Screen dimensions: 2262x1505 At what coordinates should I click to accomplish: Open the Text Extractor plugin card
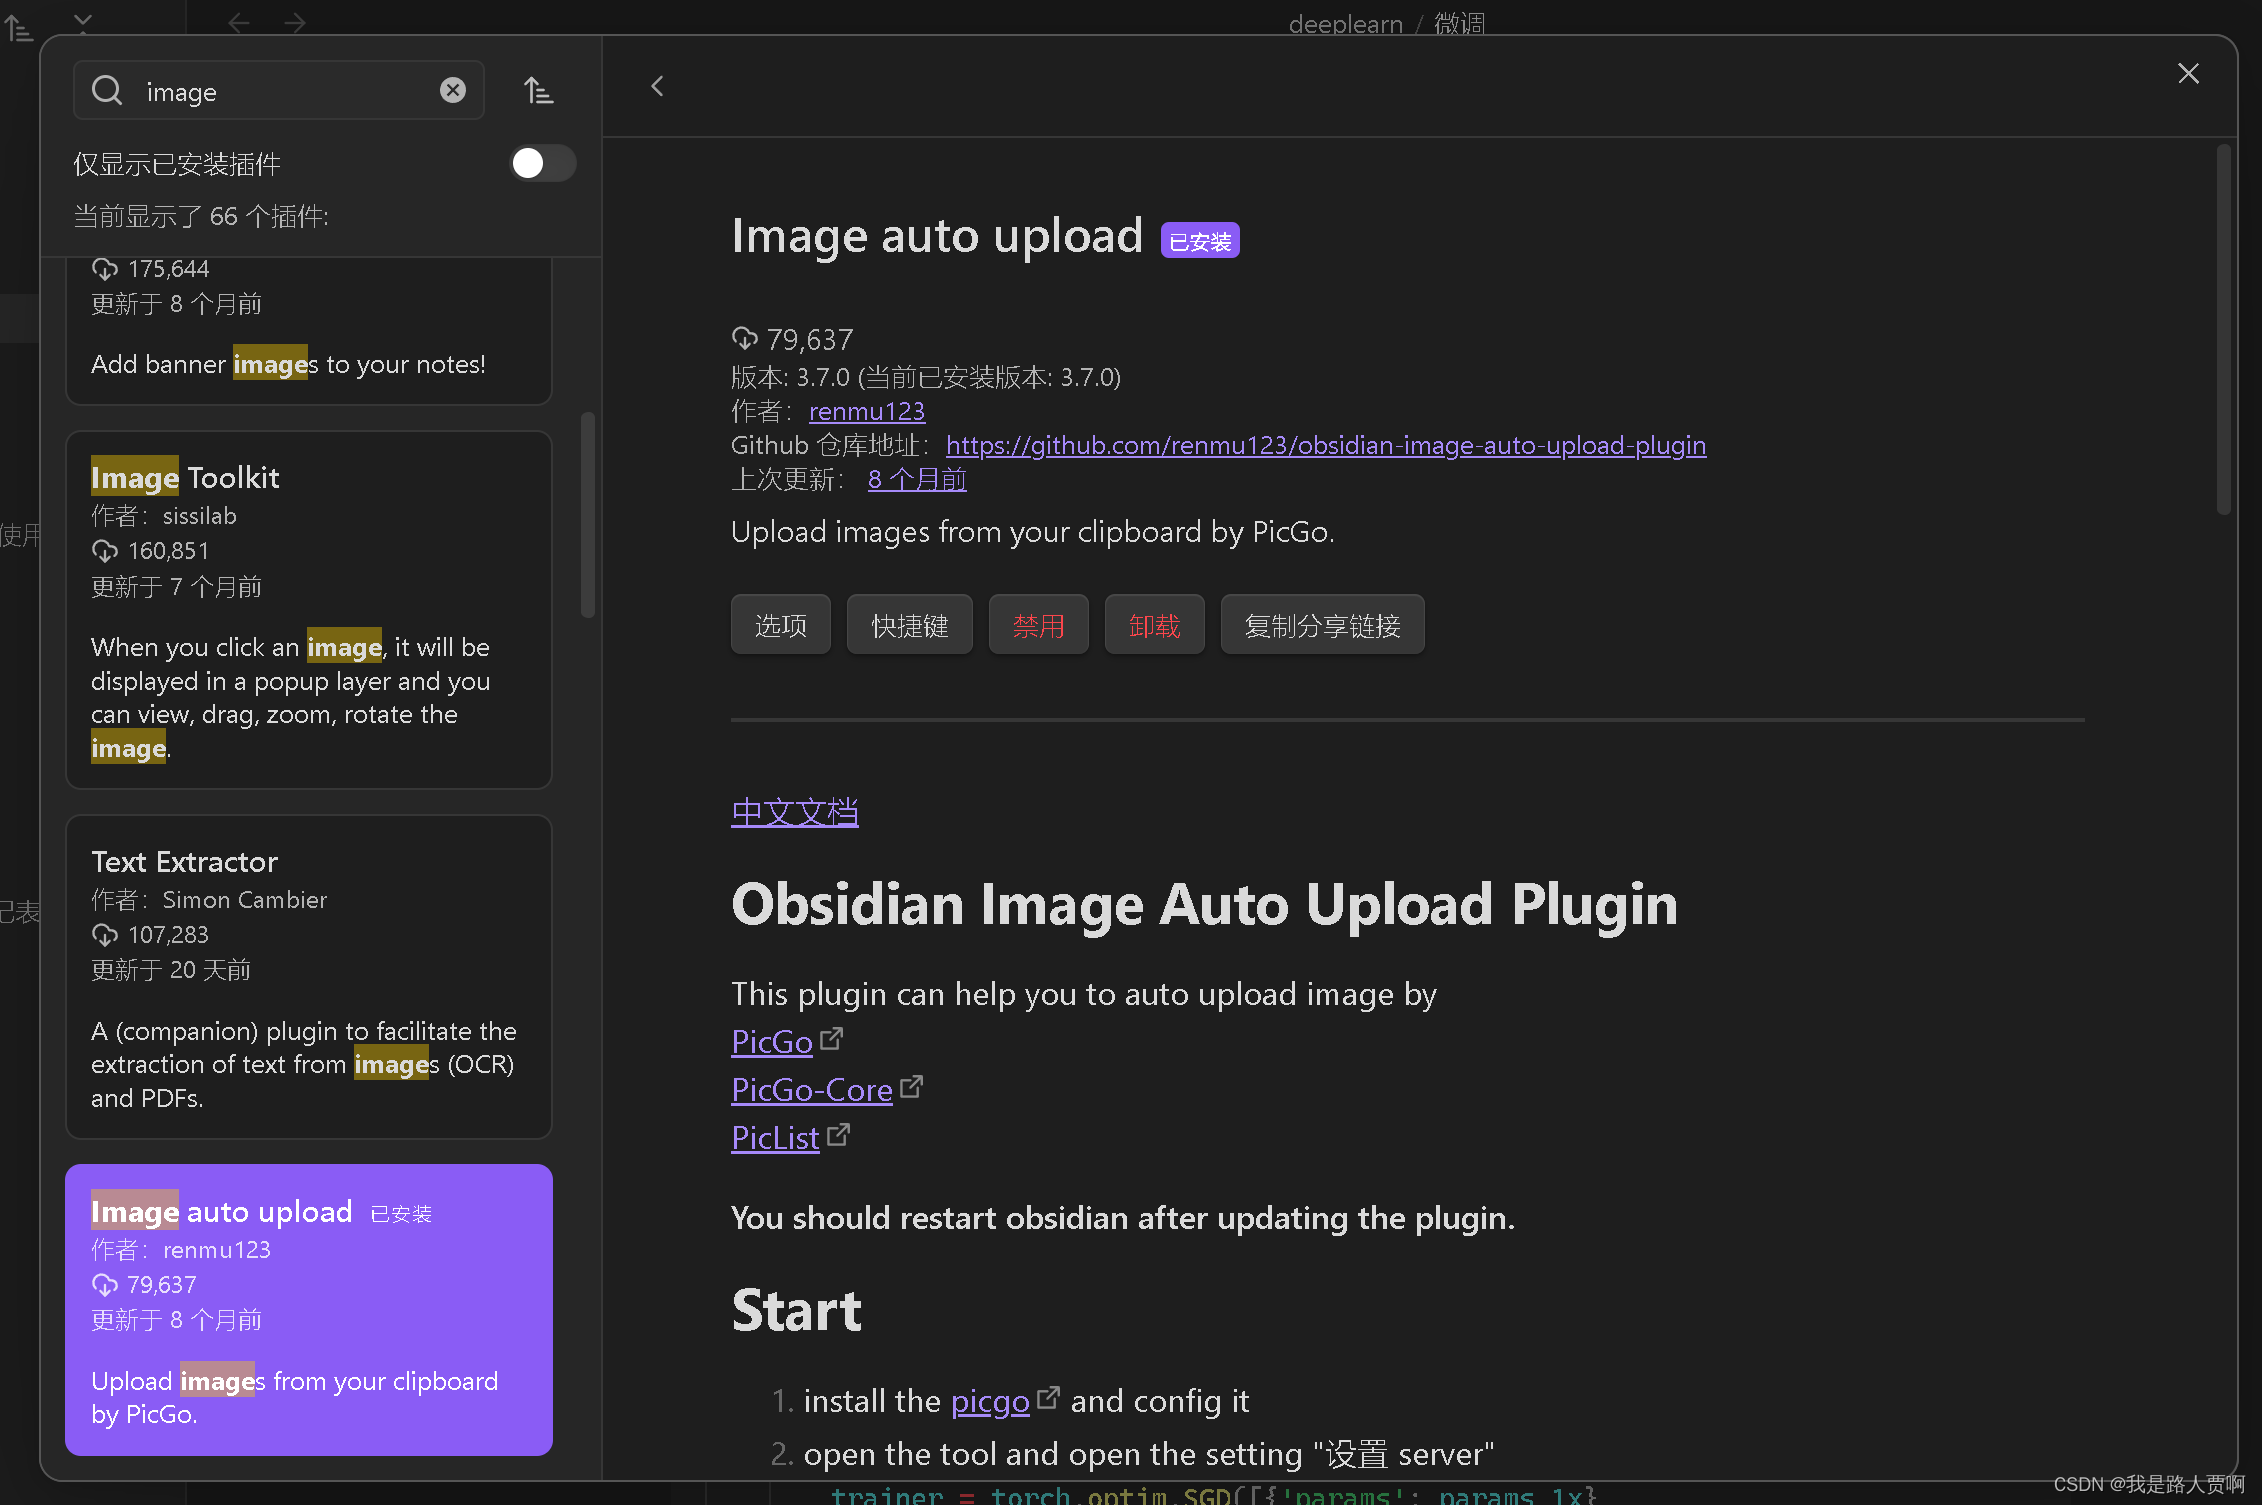tap(309, 977)
